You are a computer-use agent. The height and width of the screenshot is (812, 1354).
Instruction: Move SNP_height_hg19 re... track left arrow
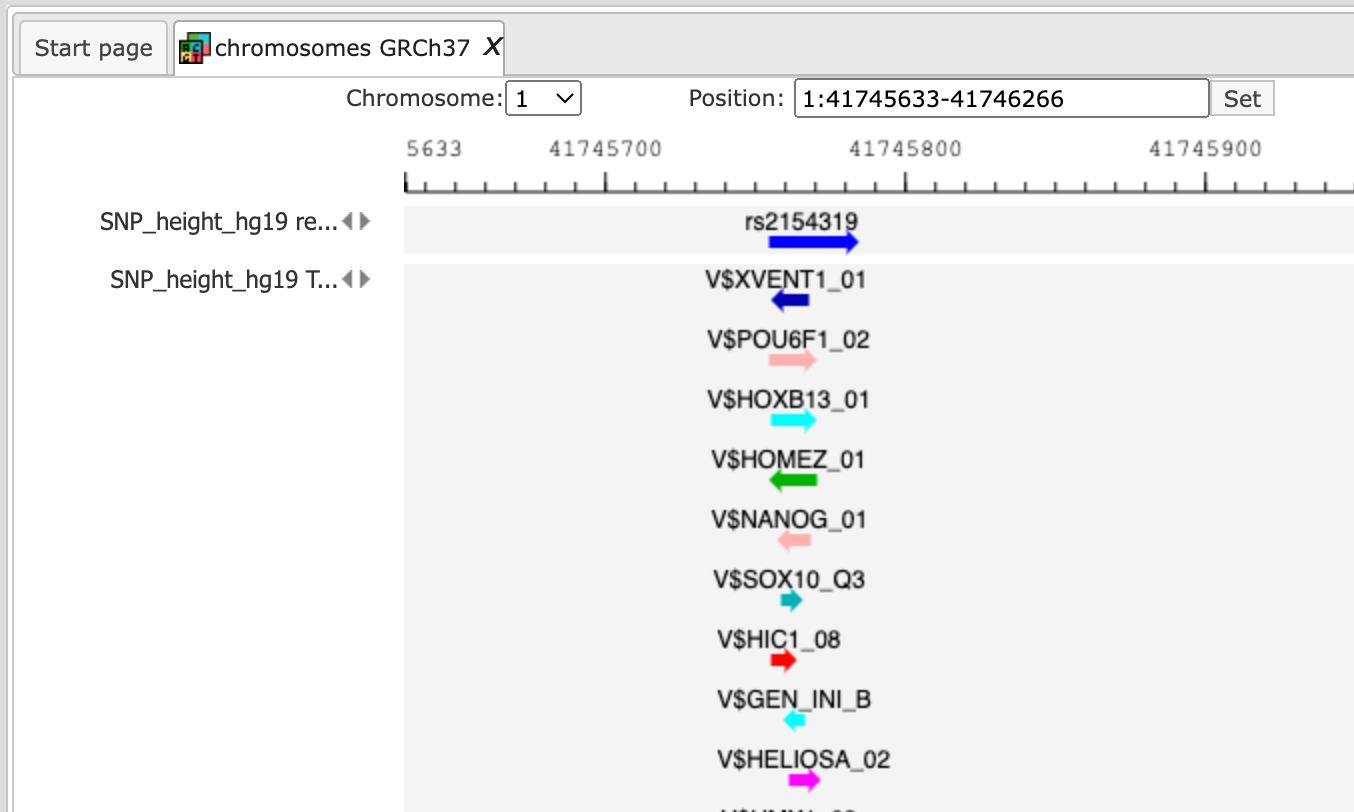tap(348, 221)
